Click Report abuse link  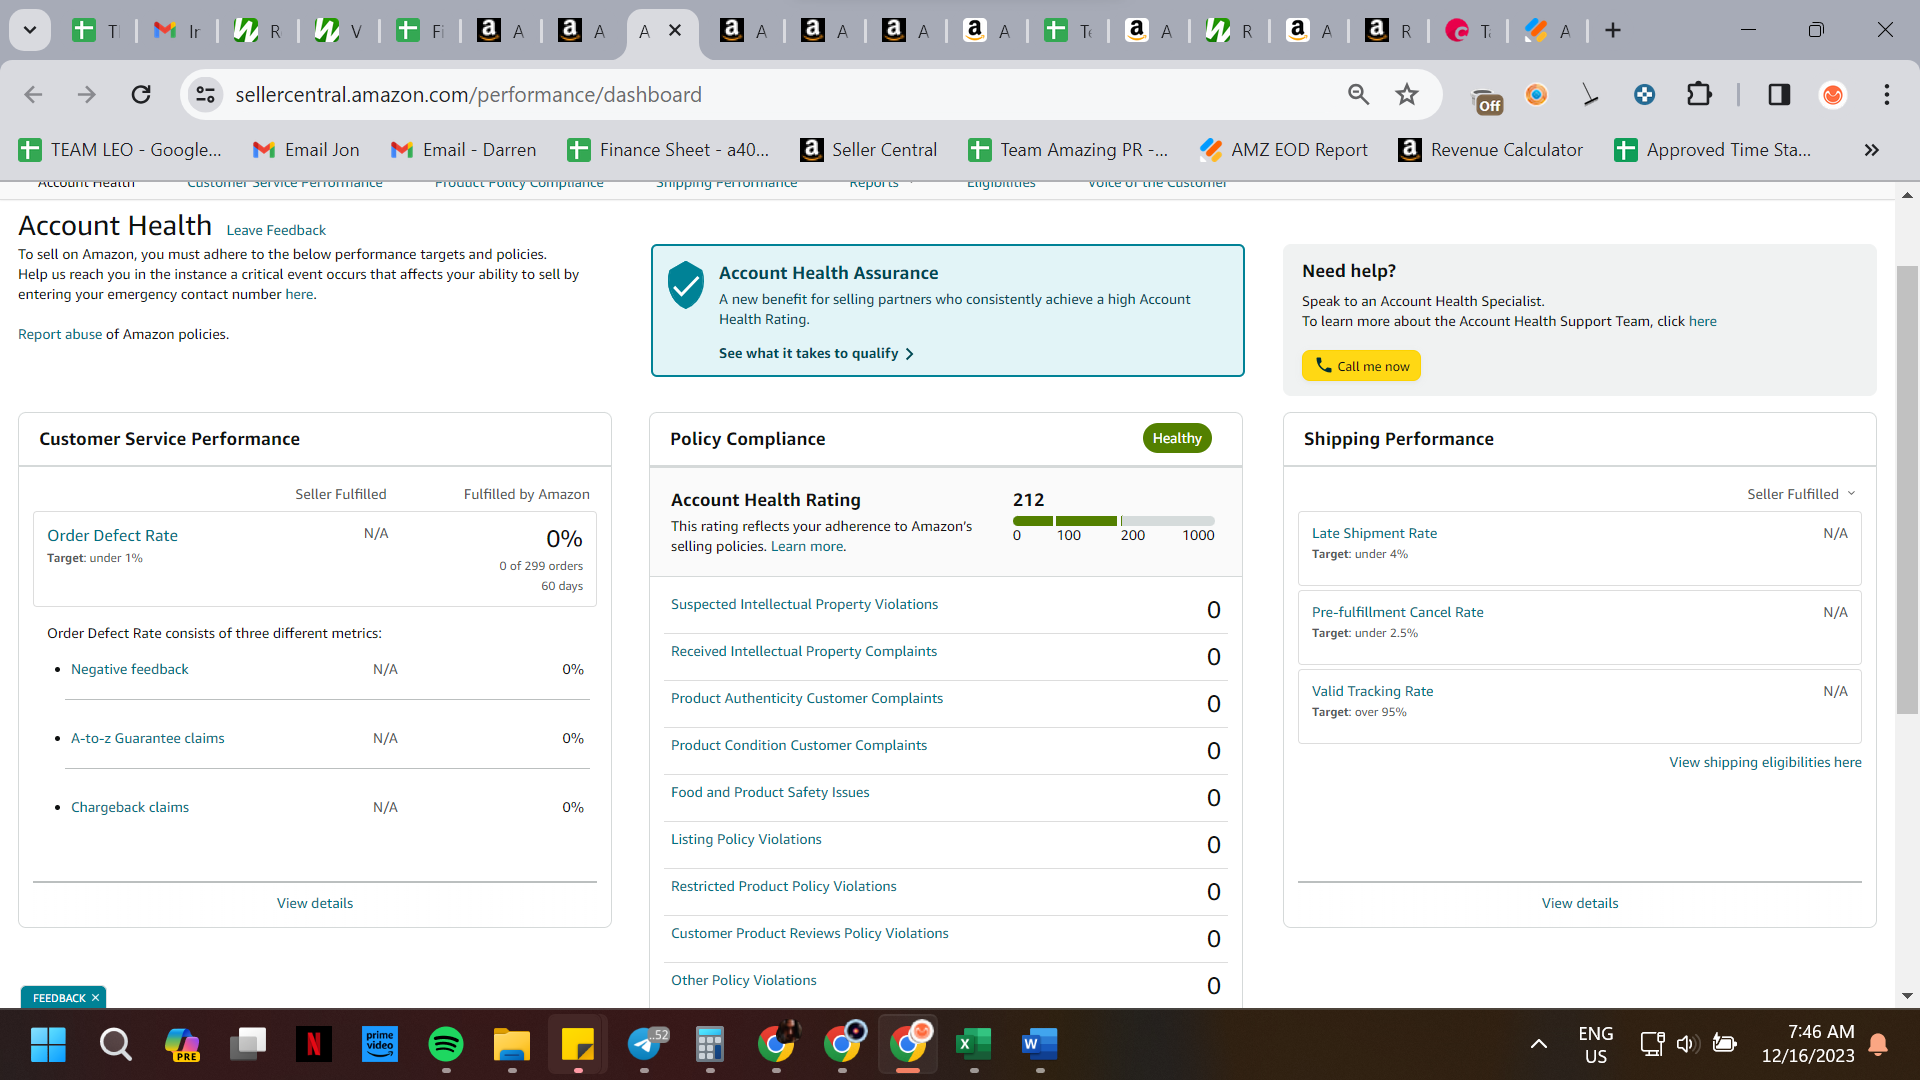(60, 334)
